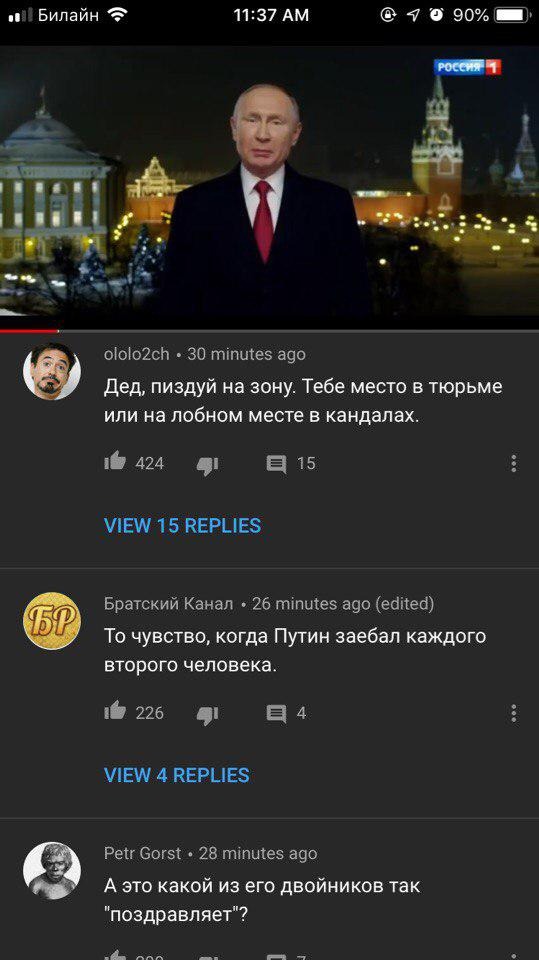Image resolution: width=539 pixels, height=960 pixels.
Task: Tap reply icon with 4 replies
Action: pos(276,714)
